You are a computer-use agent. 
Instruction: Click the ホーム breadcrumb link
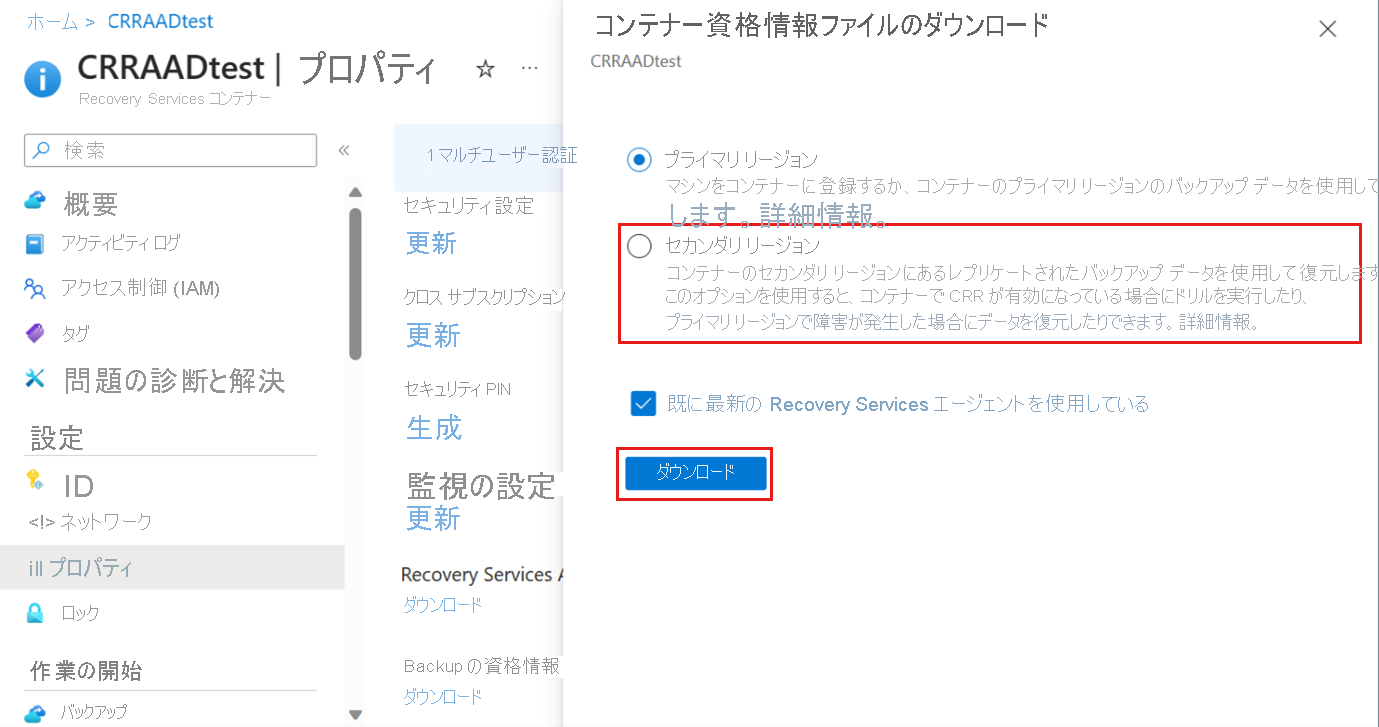tap(52, 21)
